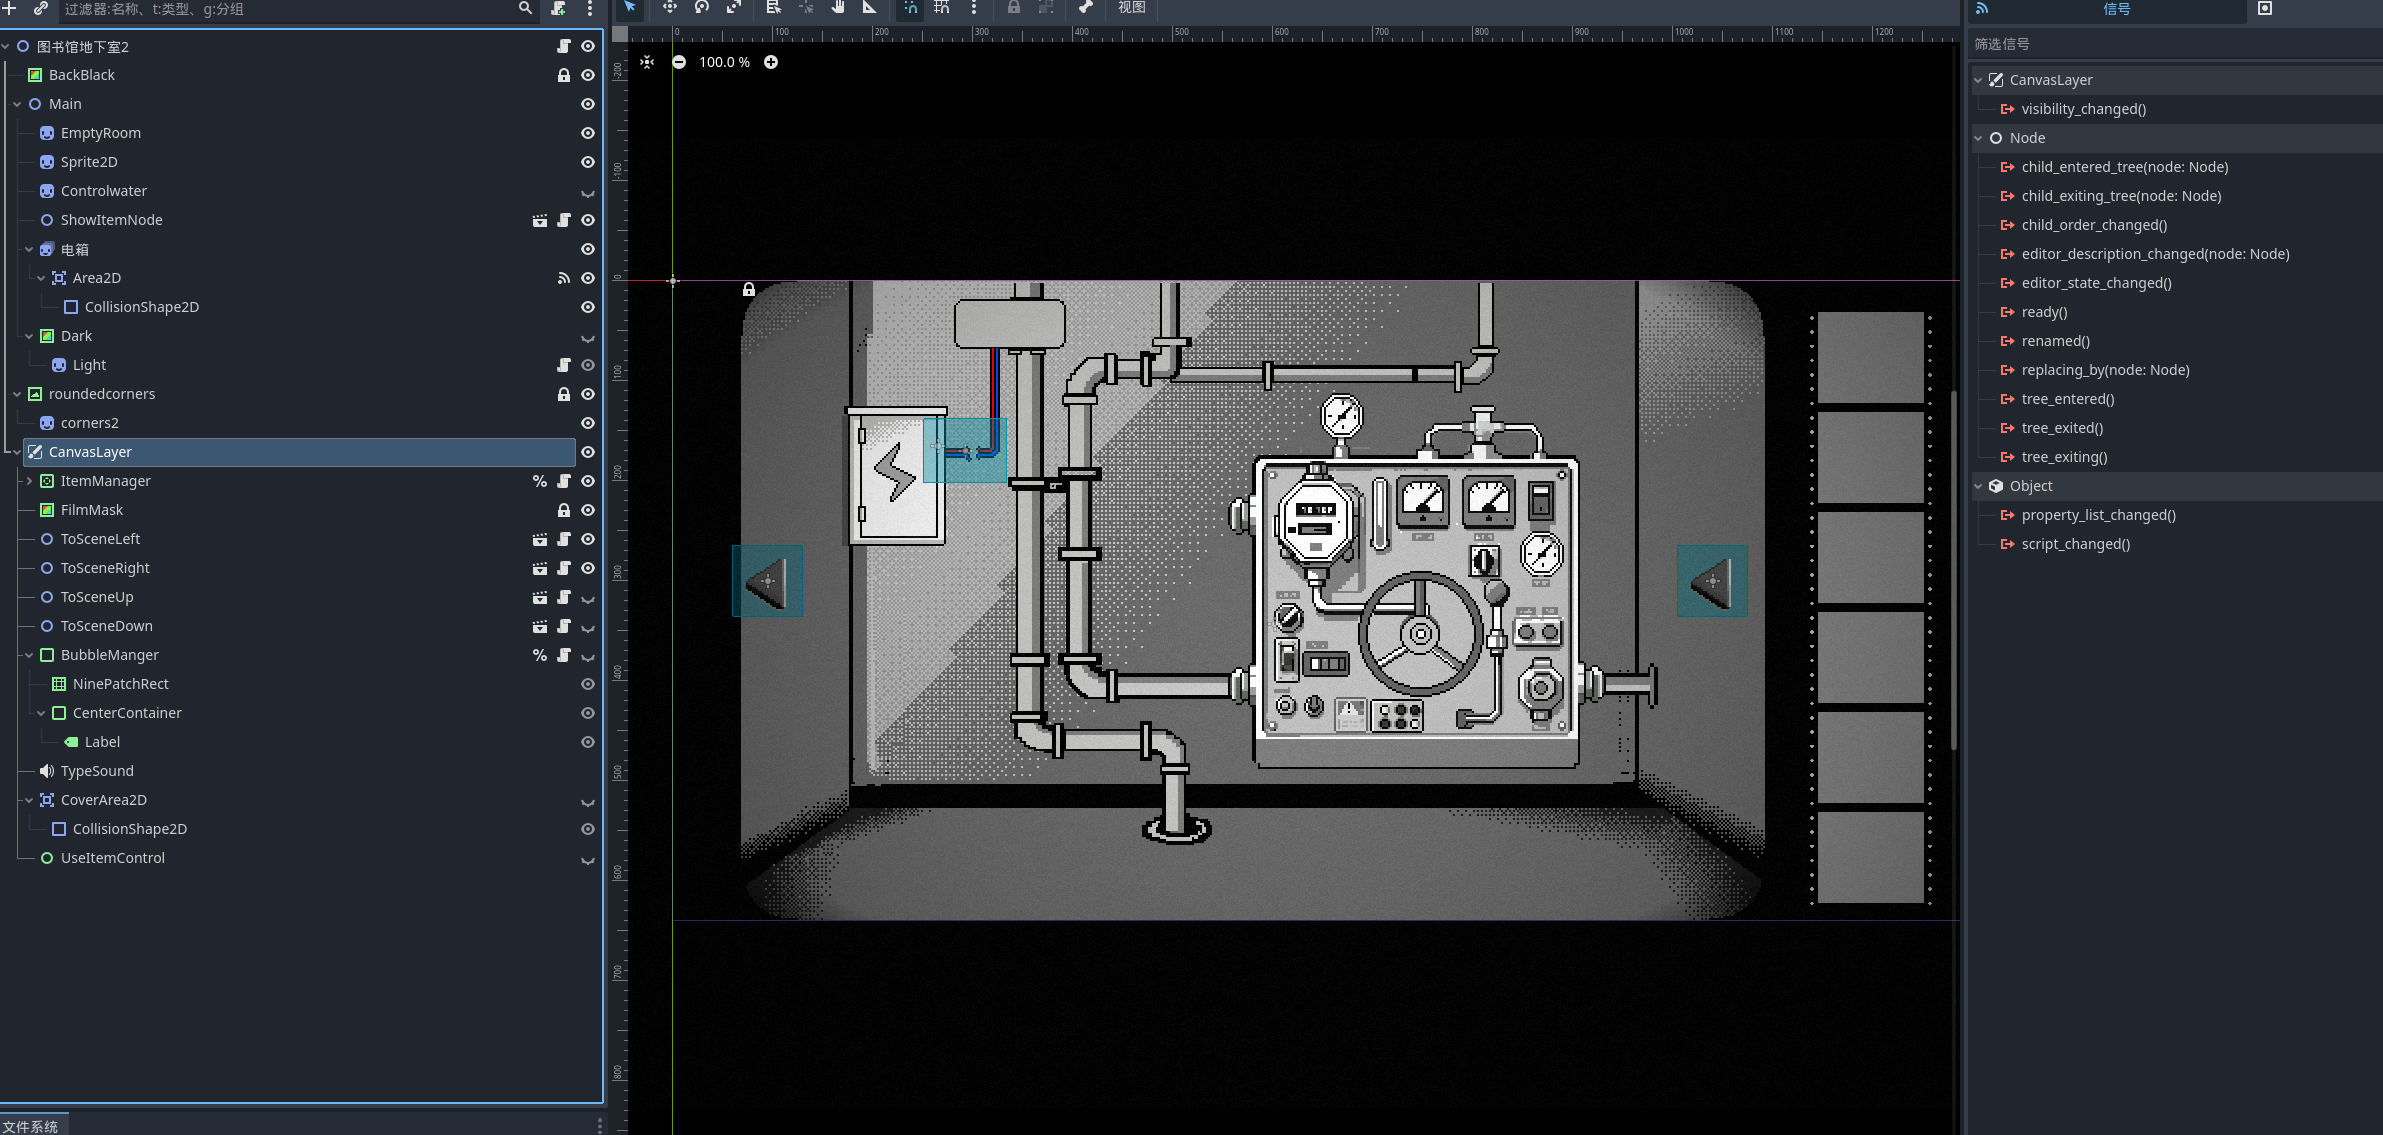
Task: Open the 视图 view menu
Action: click(x=1131, y=7)
